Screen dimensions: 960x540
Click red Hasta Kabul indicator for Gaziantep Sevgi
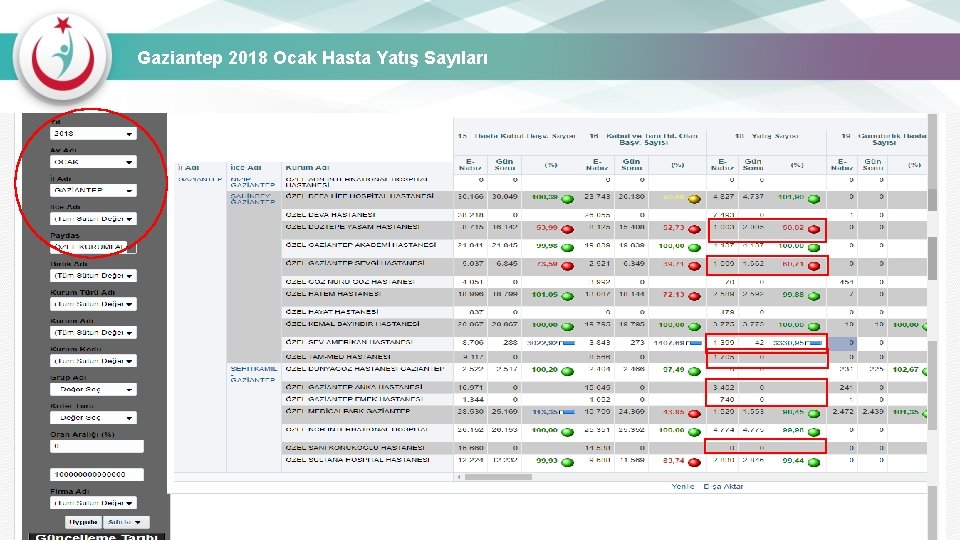point(568,266)
